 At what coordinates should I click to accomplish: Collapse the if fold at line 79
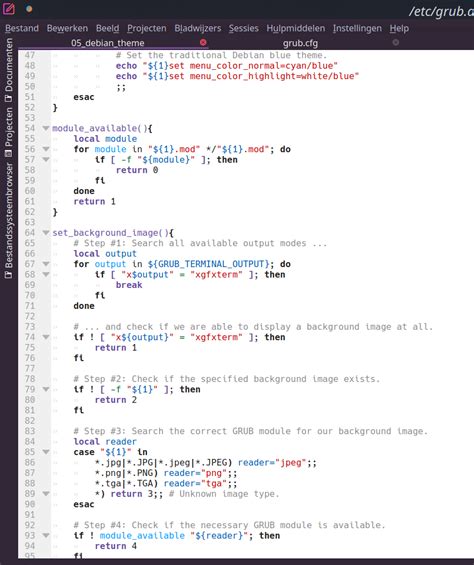[46, 389]
